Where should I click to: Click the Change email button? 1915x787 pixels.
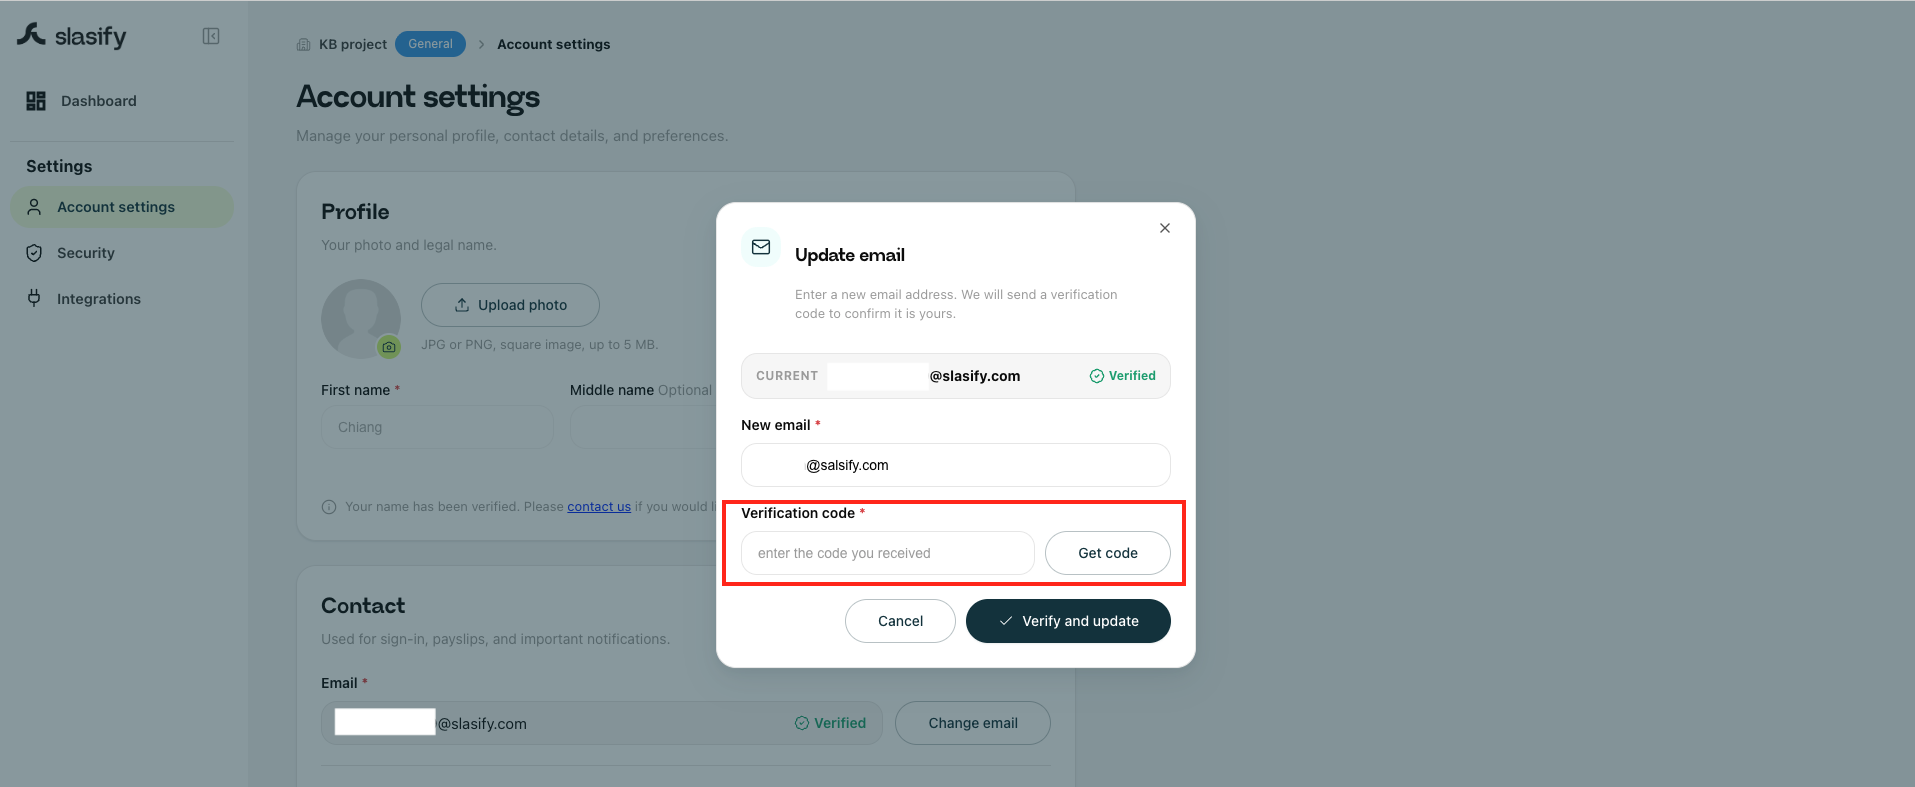click(973, 723)
